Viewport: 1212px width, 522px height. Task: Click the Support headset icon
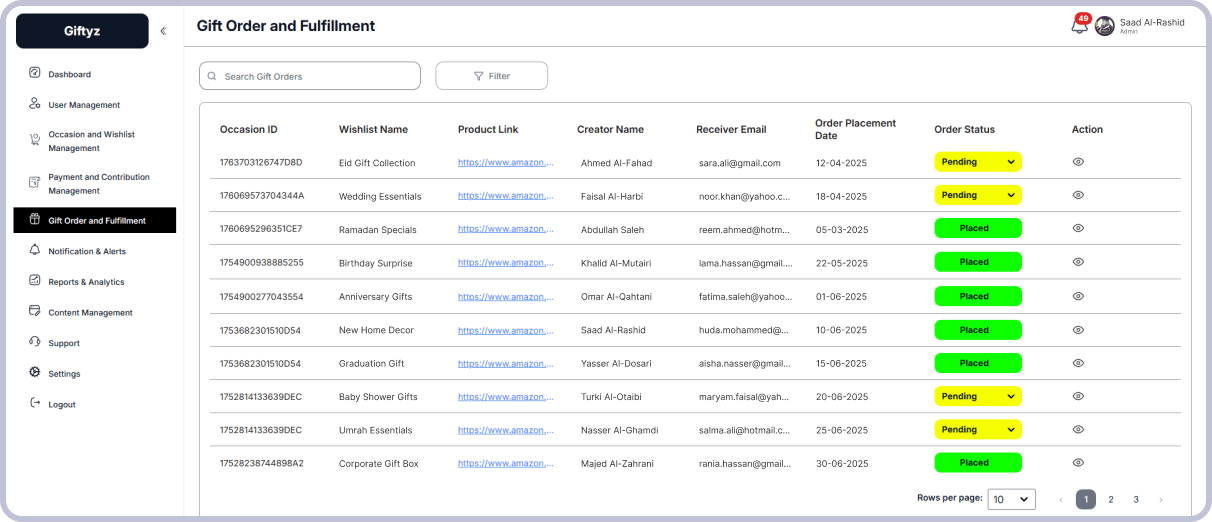(x=35, y=342)
